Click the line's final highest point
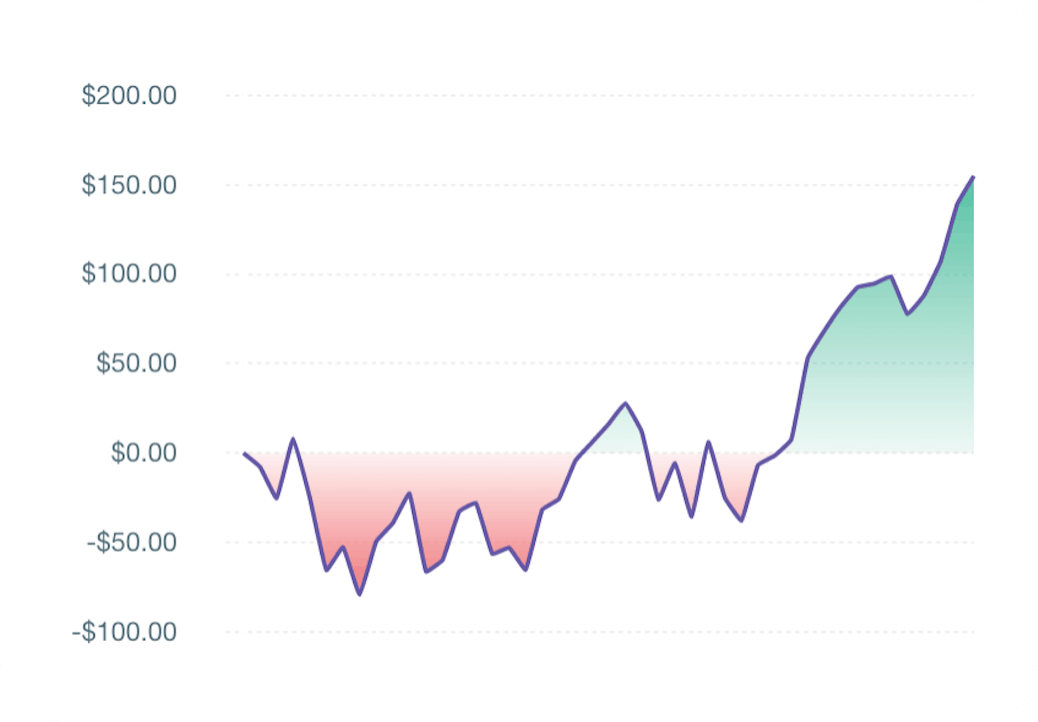This screenshot has width=1038, height=722. pyautogui.click(x=973, y=177)
